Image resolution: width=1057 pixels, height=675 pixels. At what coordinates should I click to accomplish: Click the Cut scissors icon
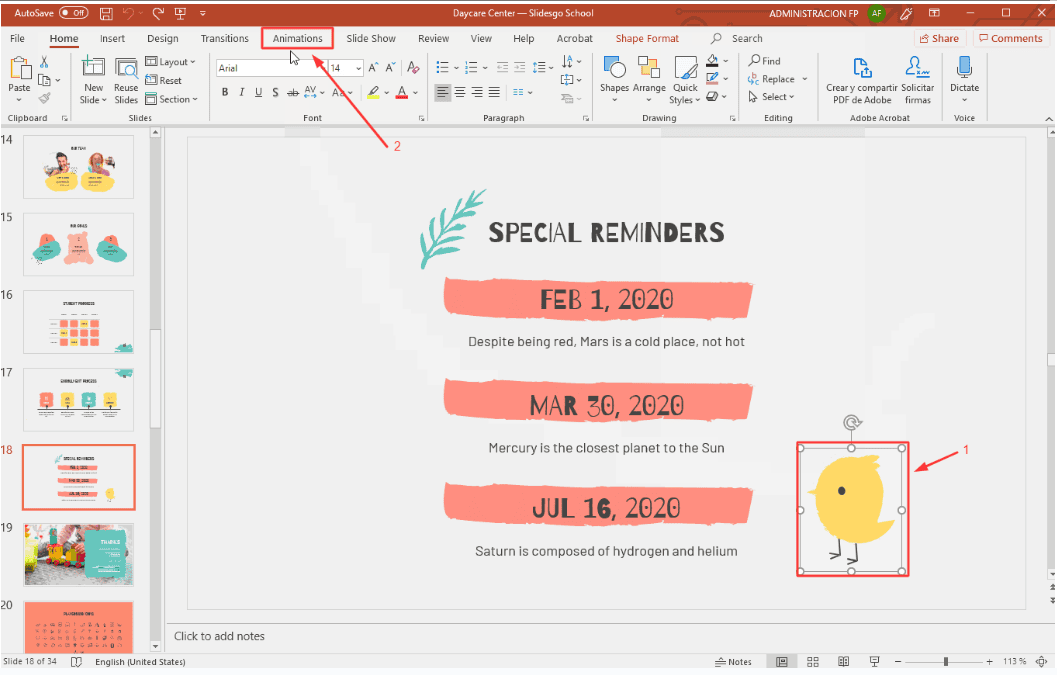click(x=44, y=62)
